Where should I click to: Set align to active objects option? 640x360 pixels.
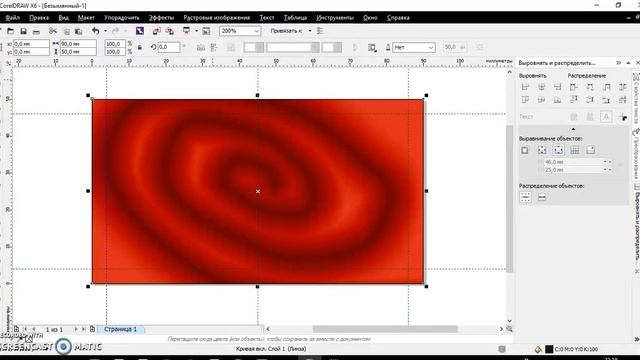(x=525, y=150)
